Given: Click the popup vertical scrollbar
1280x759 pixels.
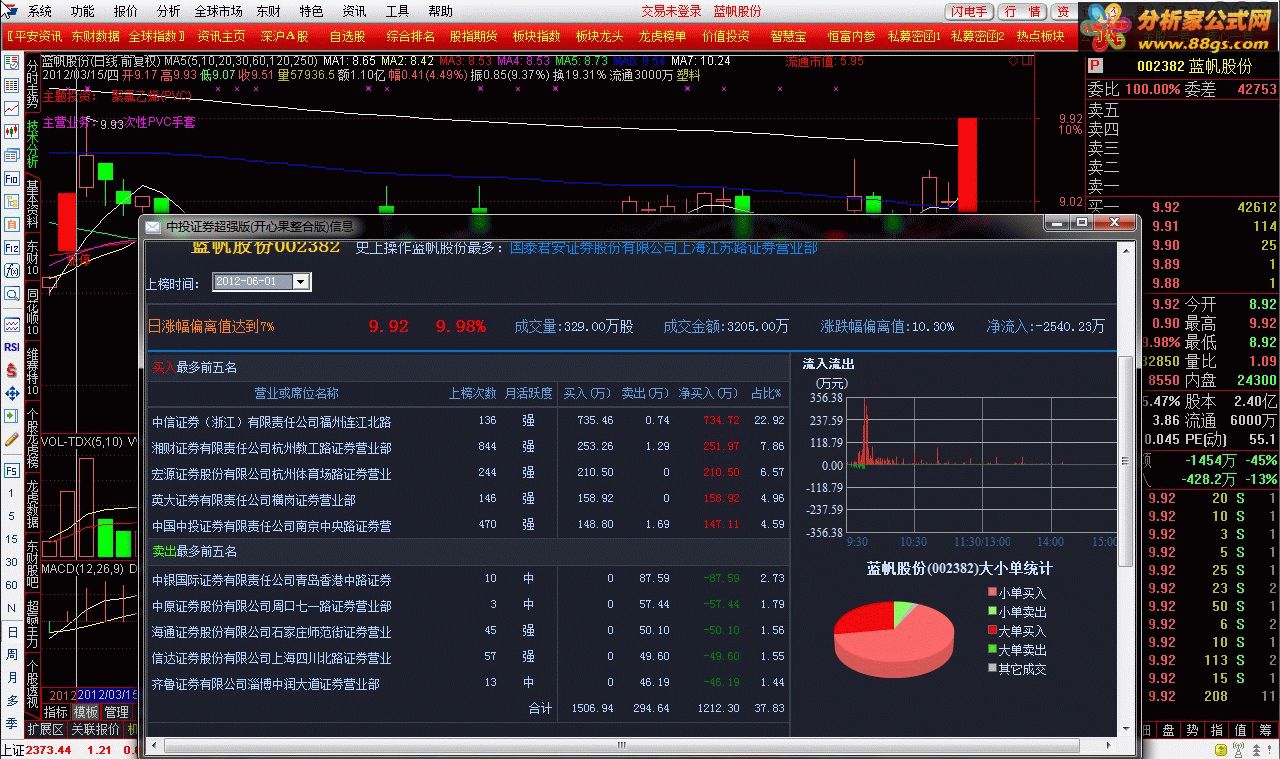Looking at the screenshot, I should click(x=1125, y=460).
